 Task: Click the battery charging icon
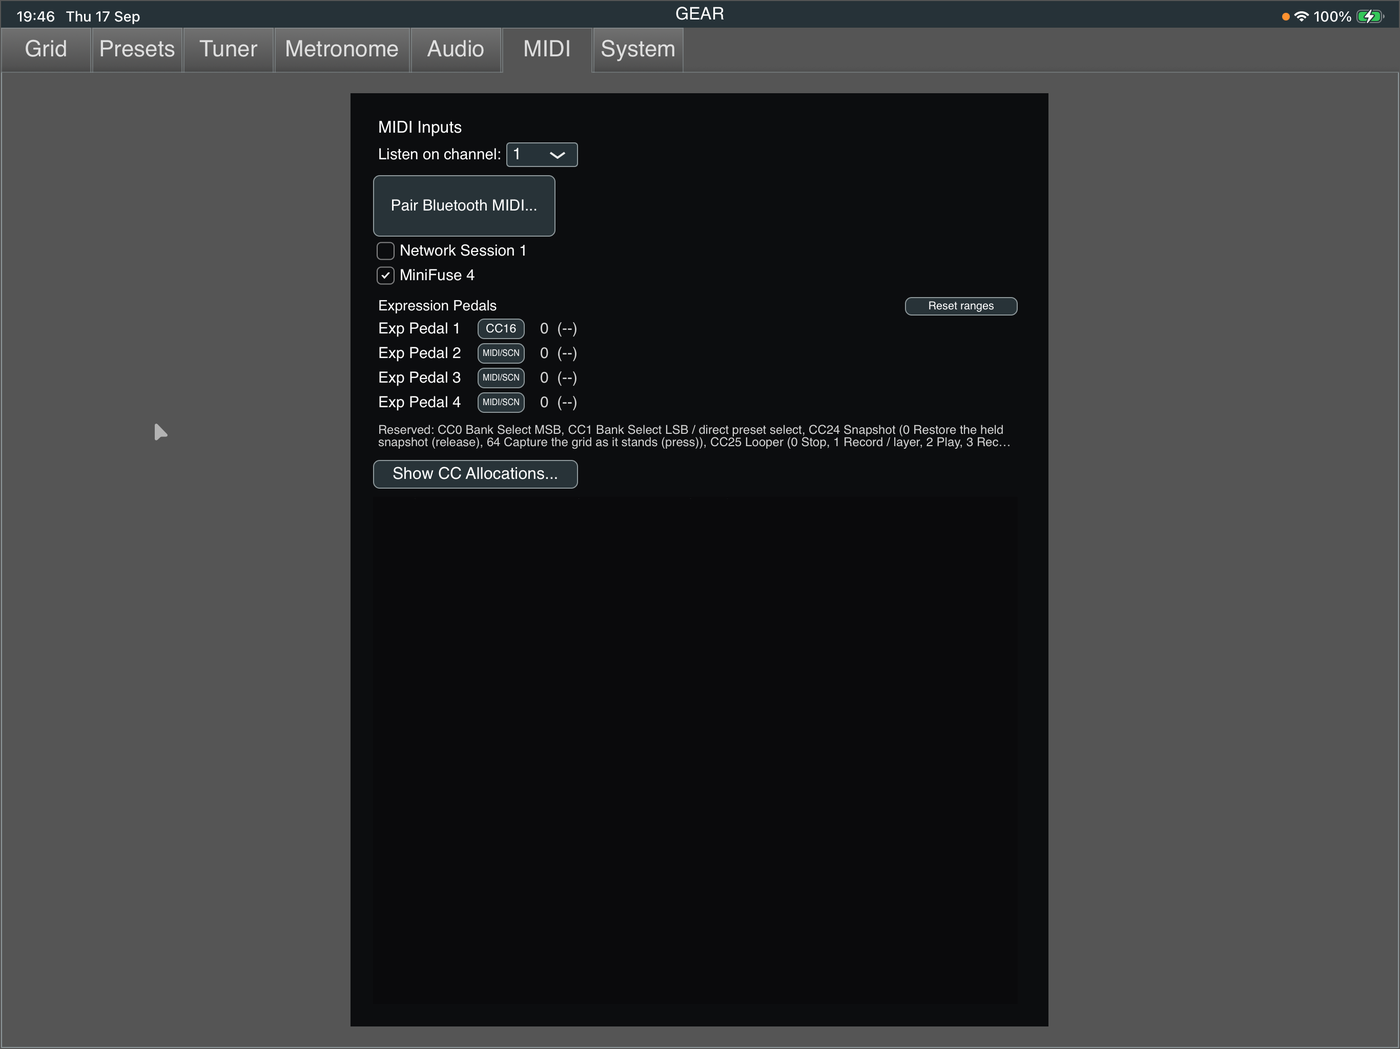point(1370,16)
